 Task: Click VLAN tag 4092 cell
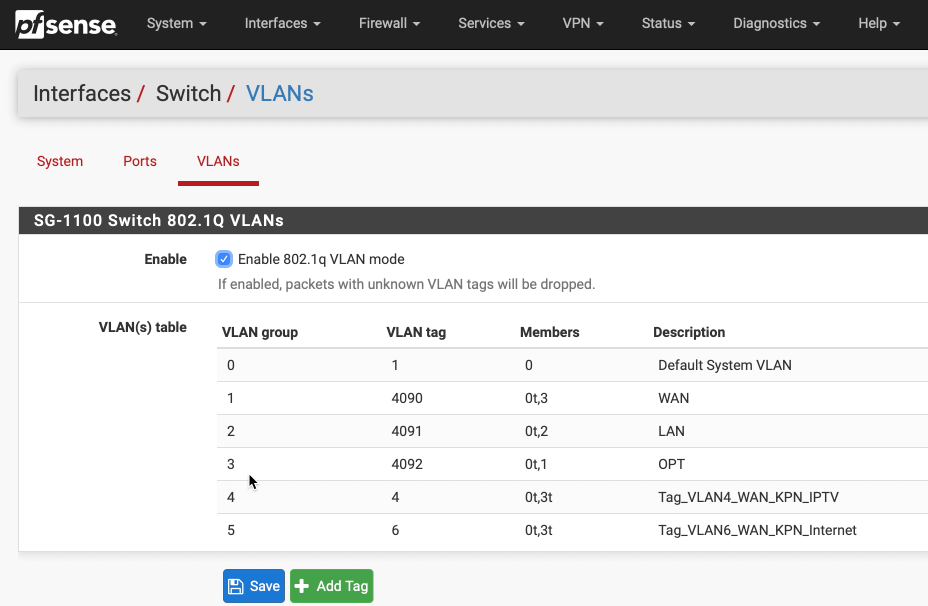click(407, 465)
